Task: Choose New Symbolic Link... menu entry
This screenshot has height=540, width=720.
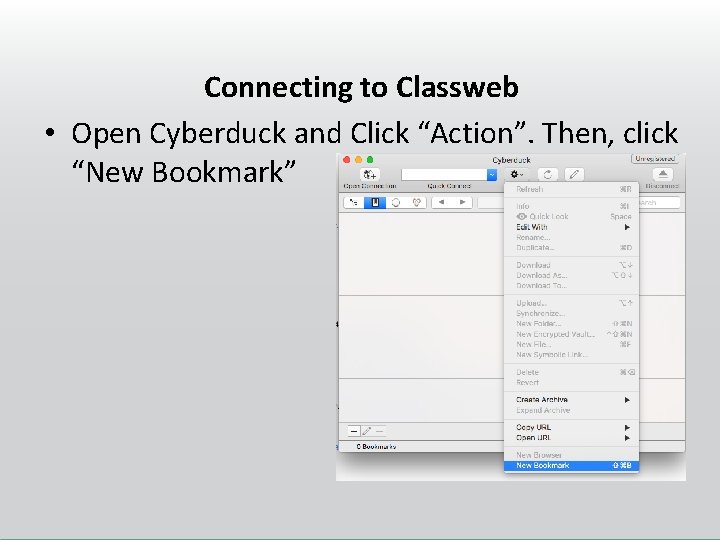Action: tap(571, 354)
